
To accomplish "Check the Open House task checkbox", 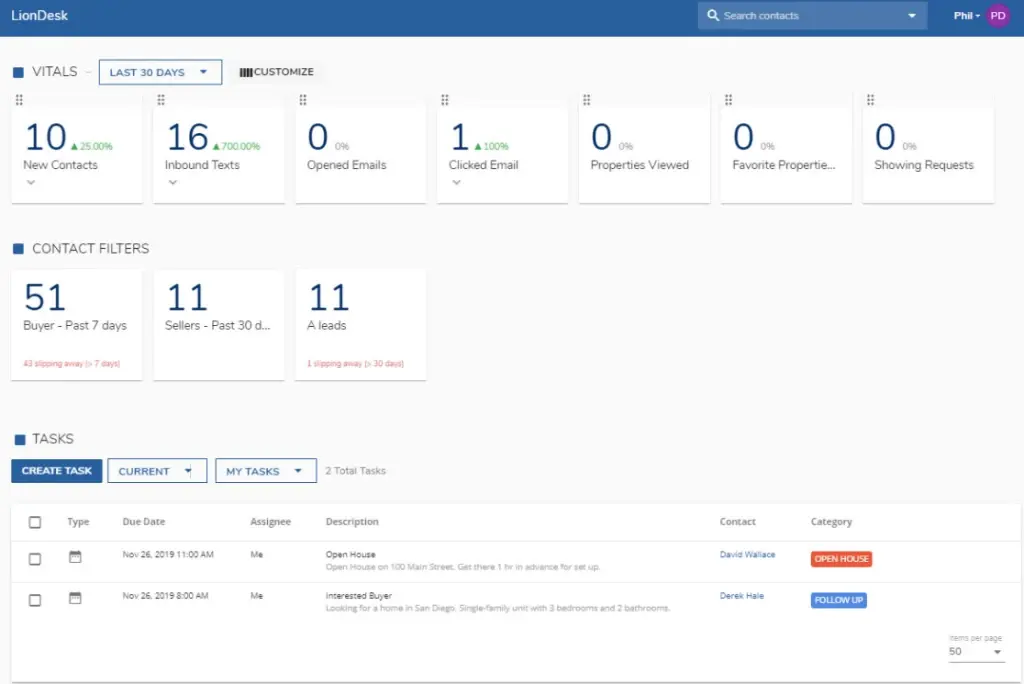I will [x=35, y=559].
